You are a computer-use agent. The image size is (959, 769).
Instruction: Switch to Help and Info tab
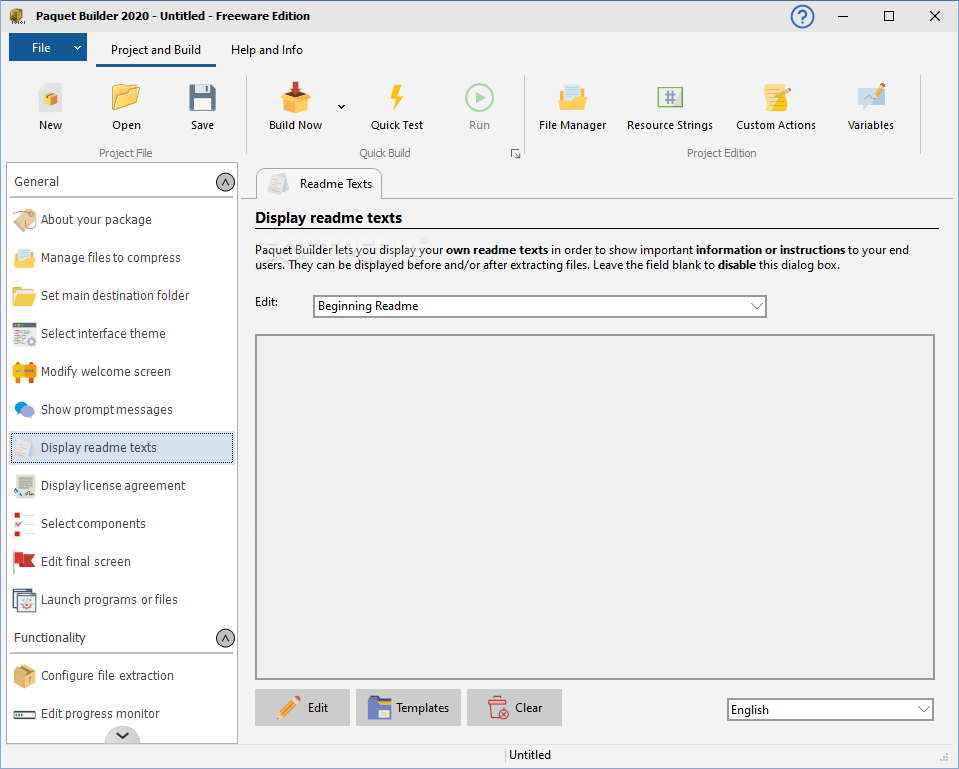click(x=267, y=50)
